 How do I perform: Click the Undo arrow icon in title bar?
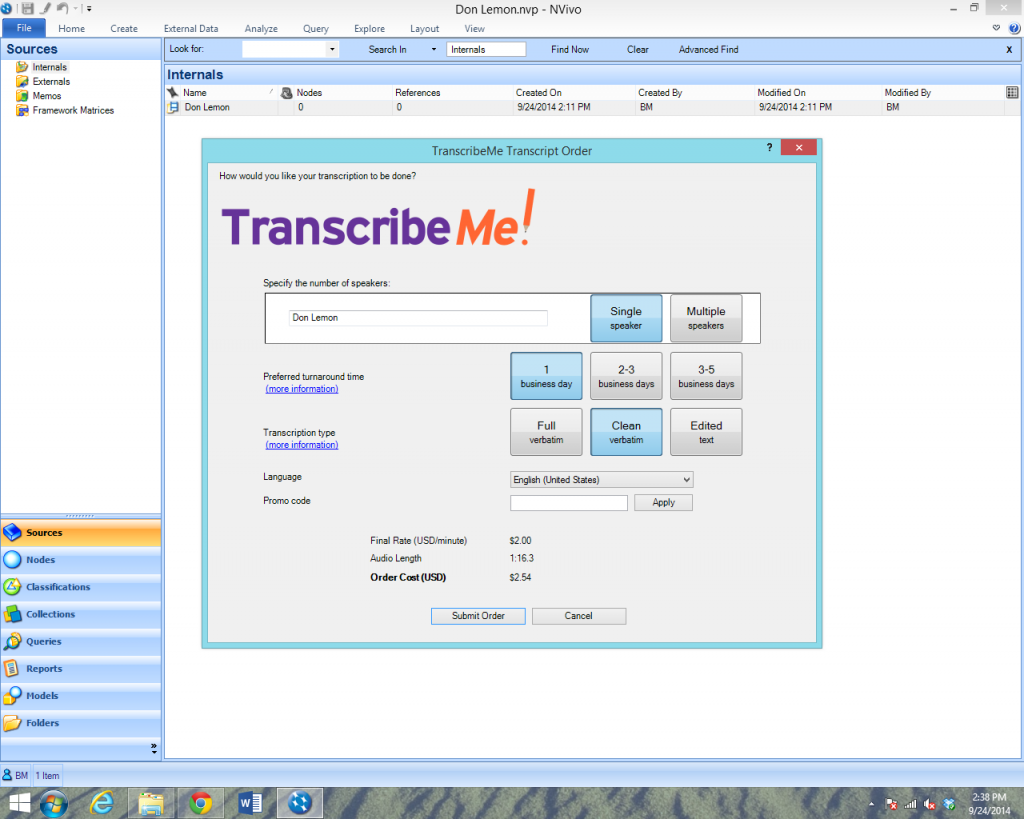point(63,8)
